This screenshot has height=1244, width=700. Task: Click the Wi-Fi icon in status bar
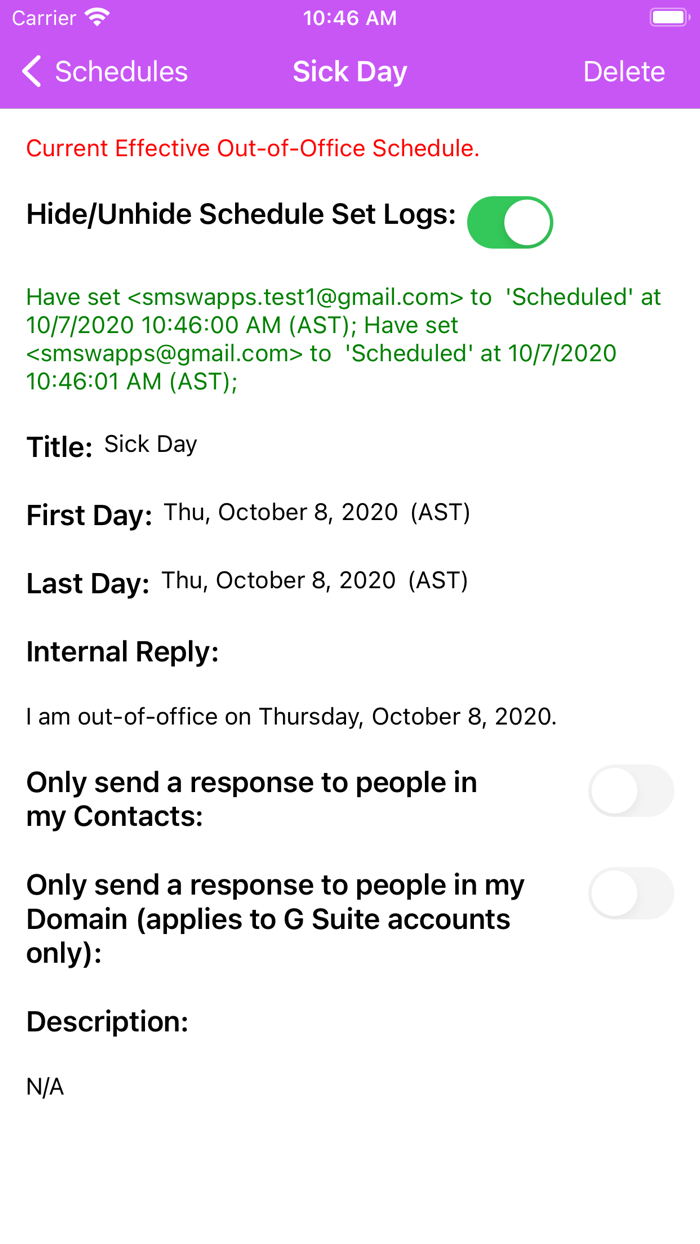point(95,17)
